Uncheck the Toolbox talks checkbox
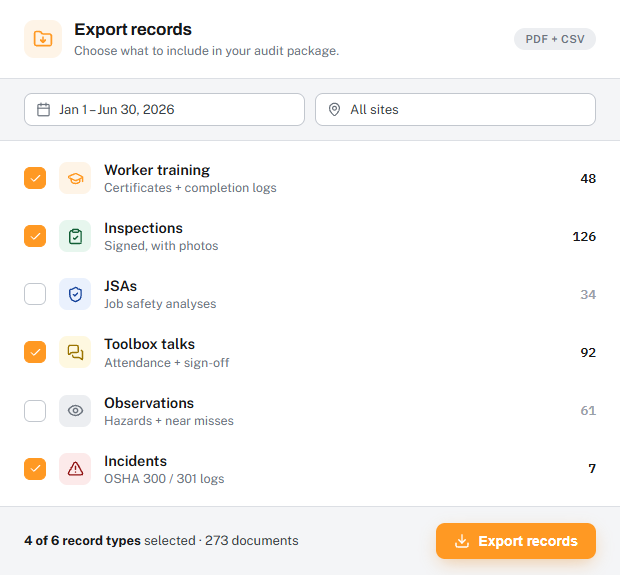 click(x=35, y=352)
